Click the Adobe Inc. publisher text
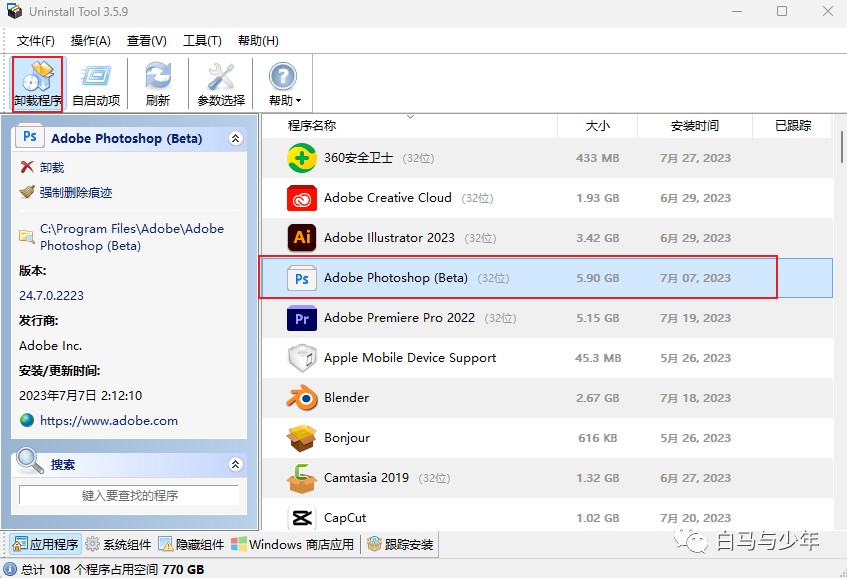The image size is (847, 578). [50, 346]
